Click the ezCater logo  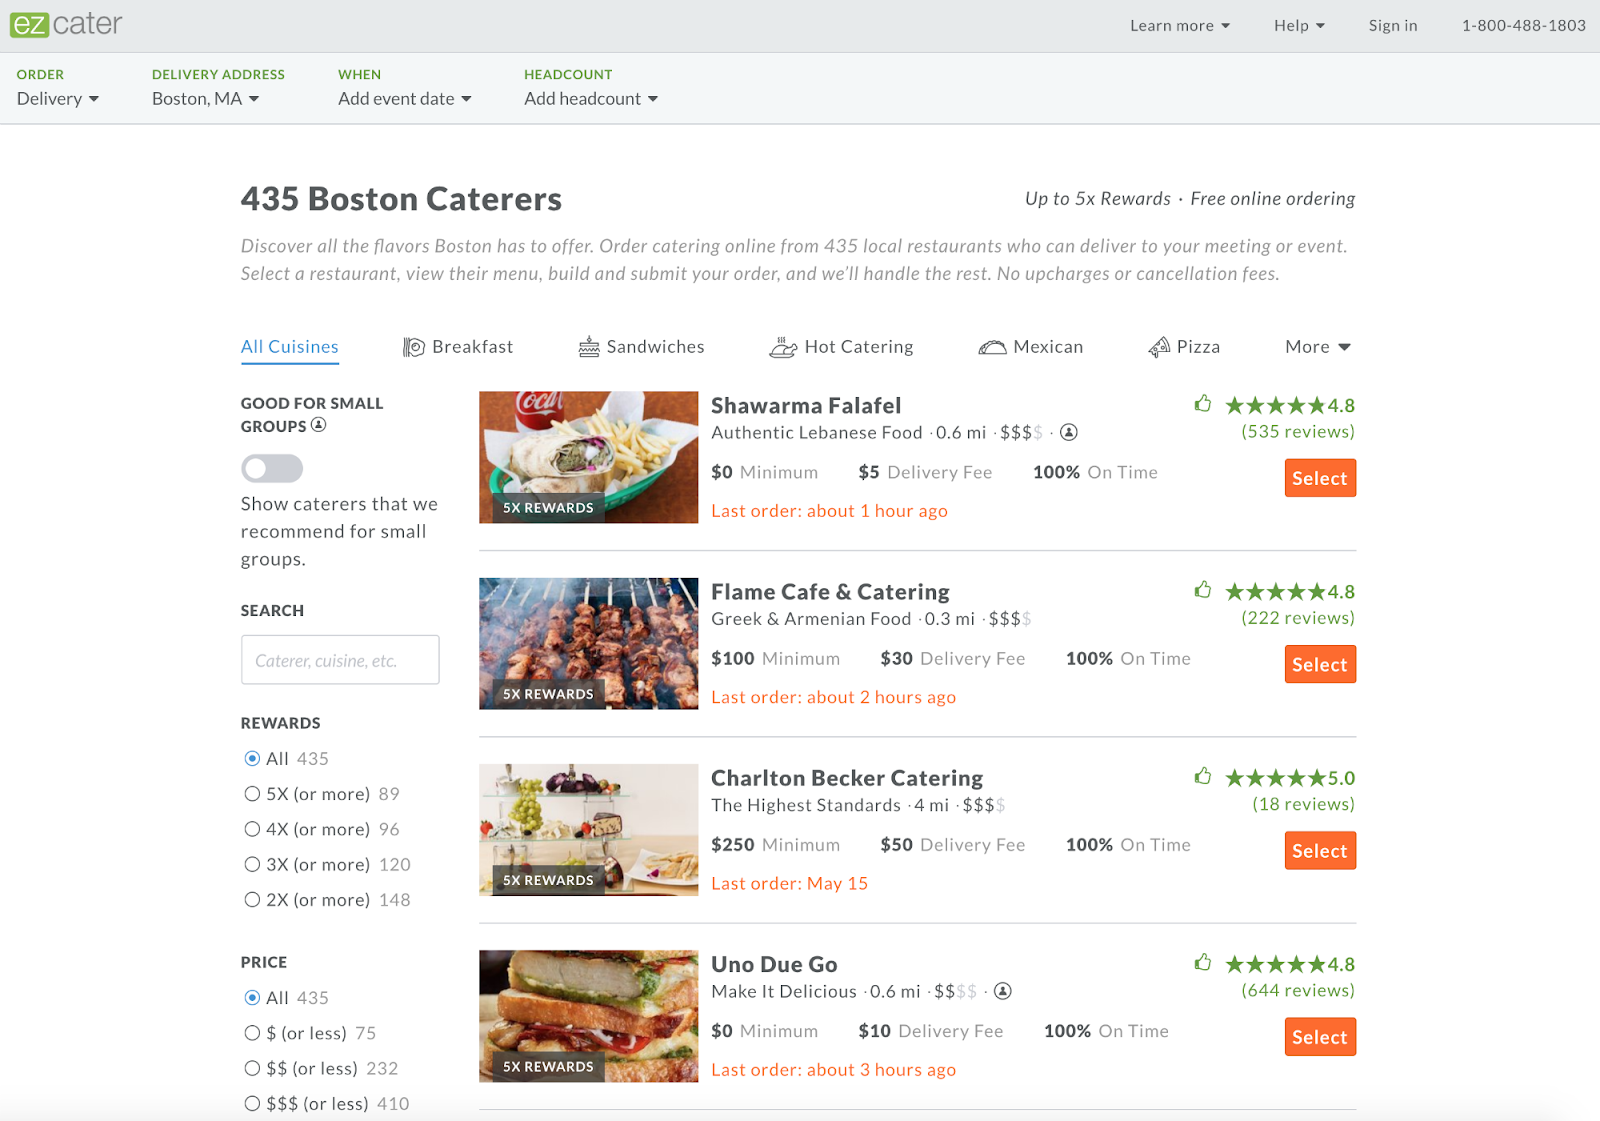point(66,23)
